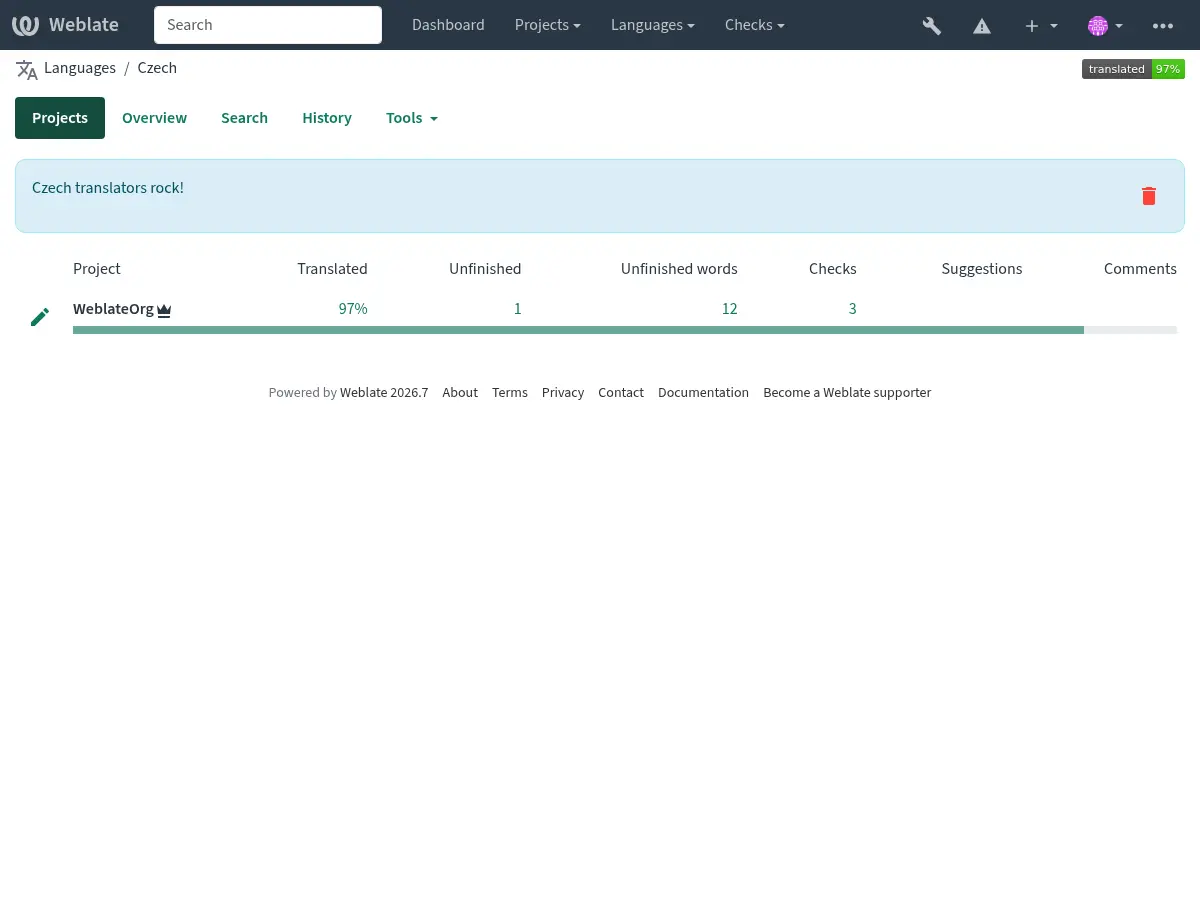Click Become a Weblate supporter link
Image resolution: width=1200 pixels, height=918 pixels.
coord(847,393)
